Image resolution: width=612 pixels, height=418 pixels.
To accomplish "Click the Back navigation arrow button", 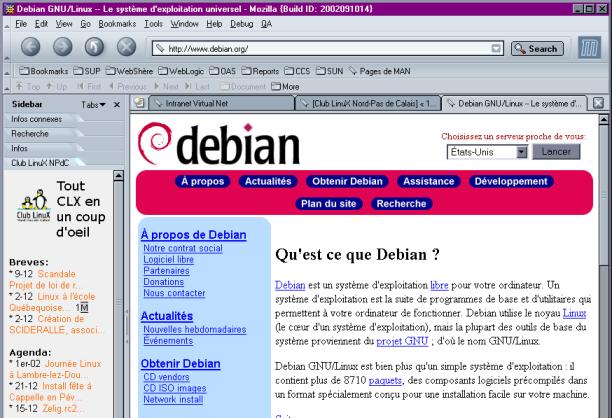I will tap(32, 48).
